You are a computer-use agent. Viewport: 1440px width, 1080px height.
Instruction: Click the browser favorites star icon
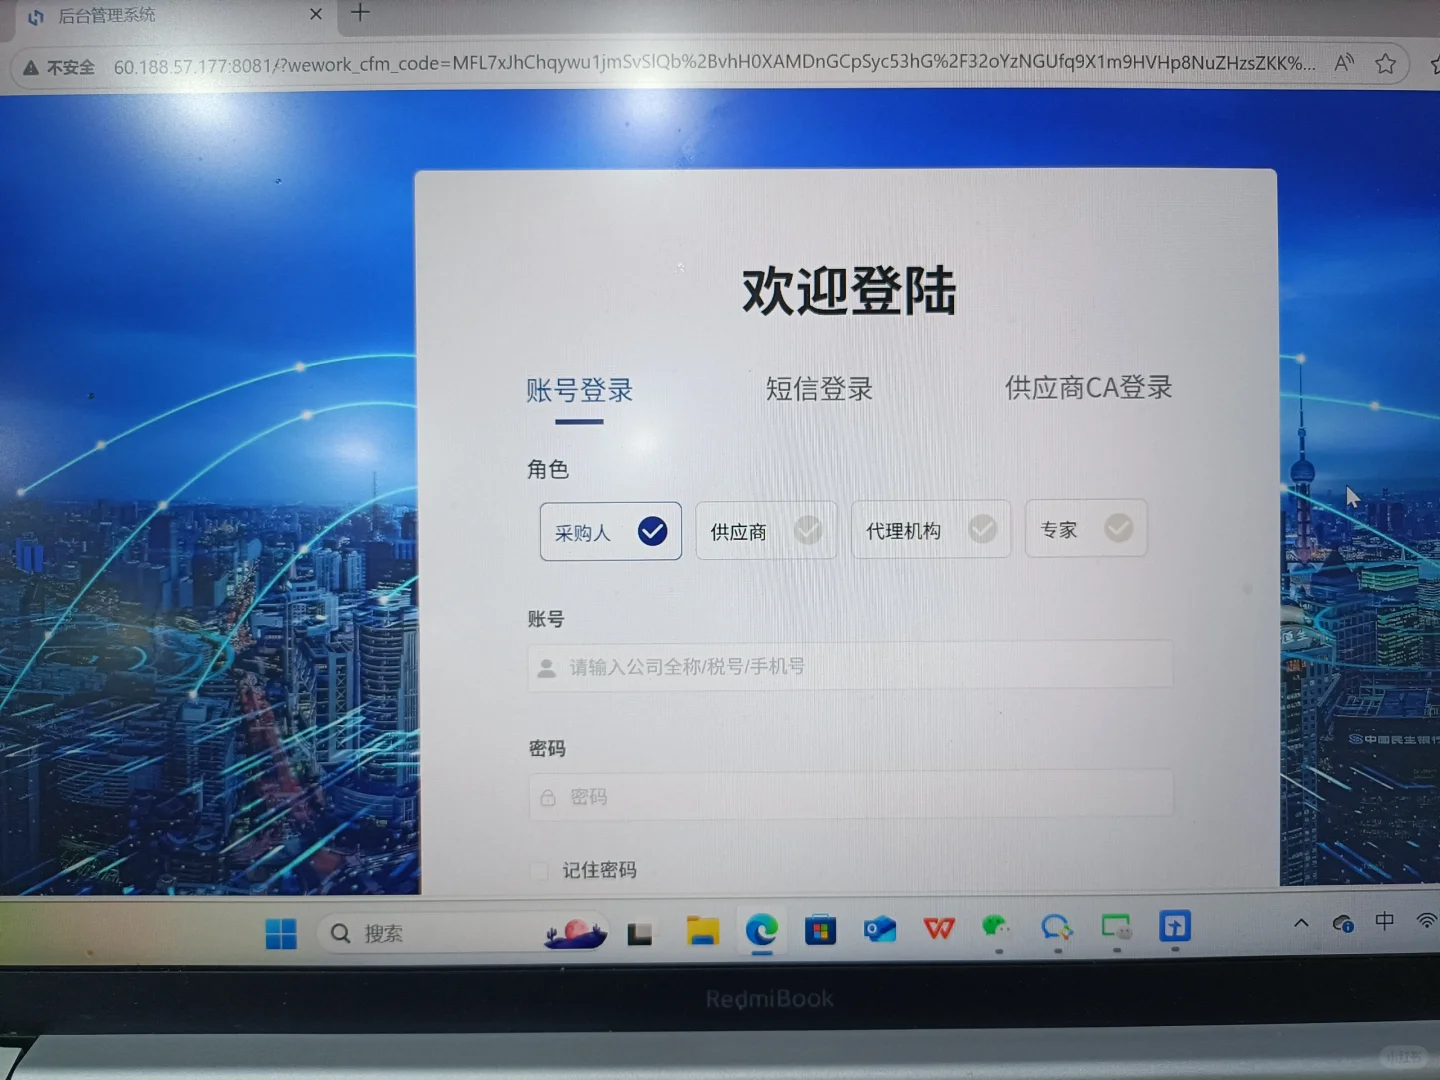[1386, 63]
